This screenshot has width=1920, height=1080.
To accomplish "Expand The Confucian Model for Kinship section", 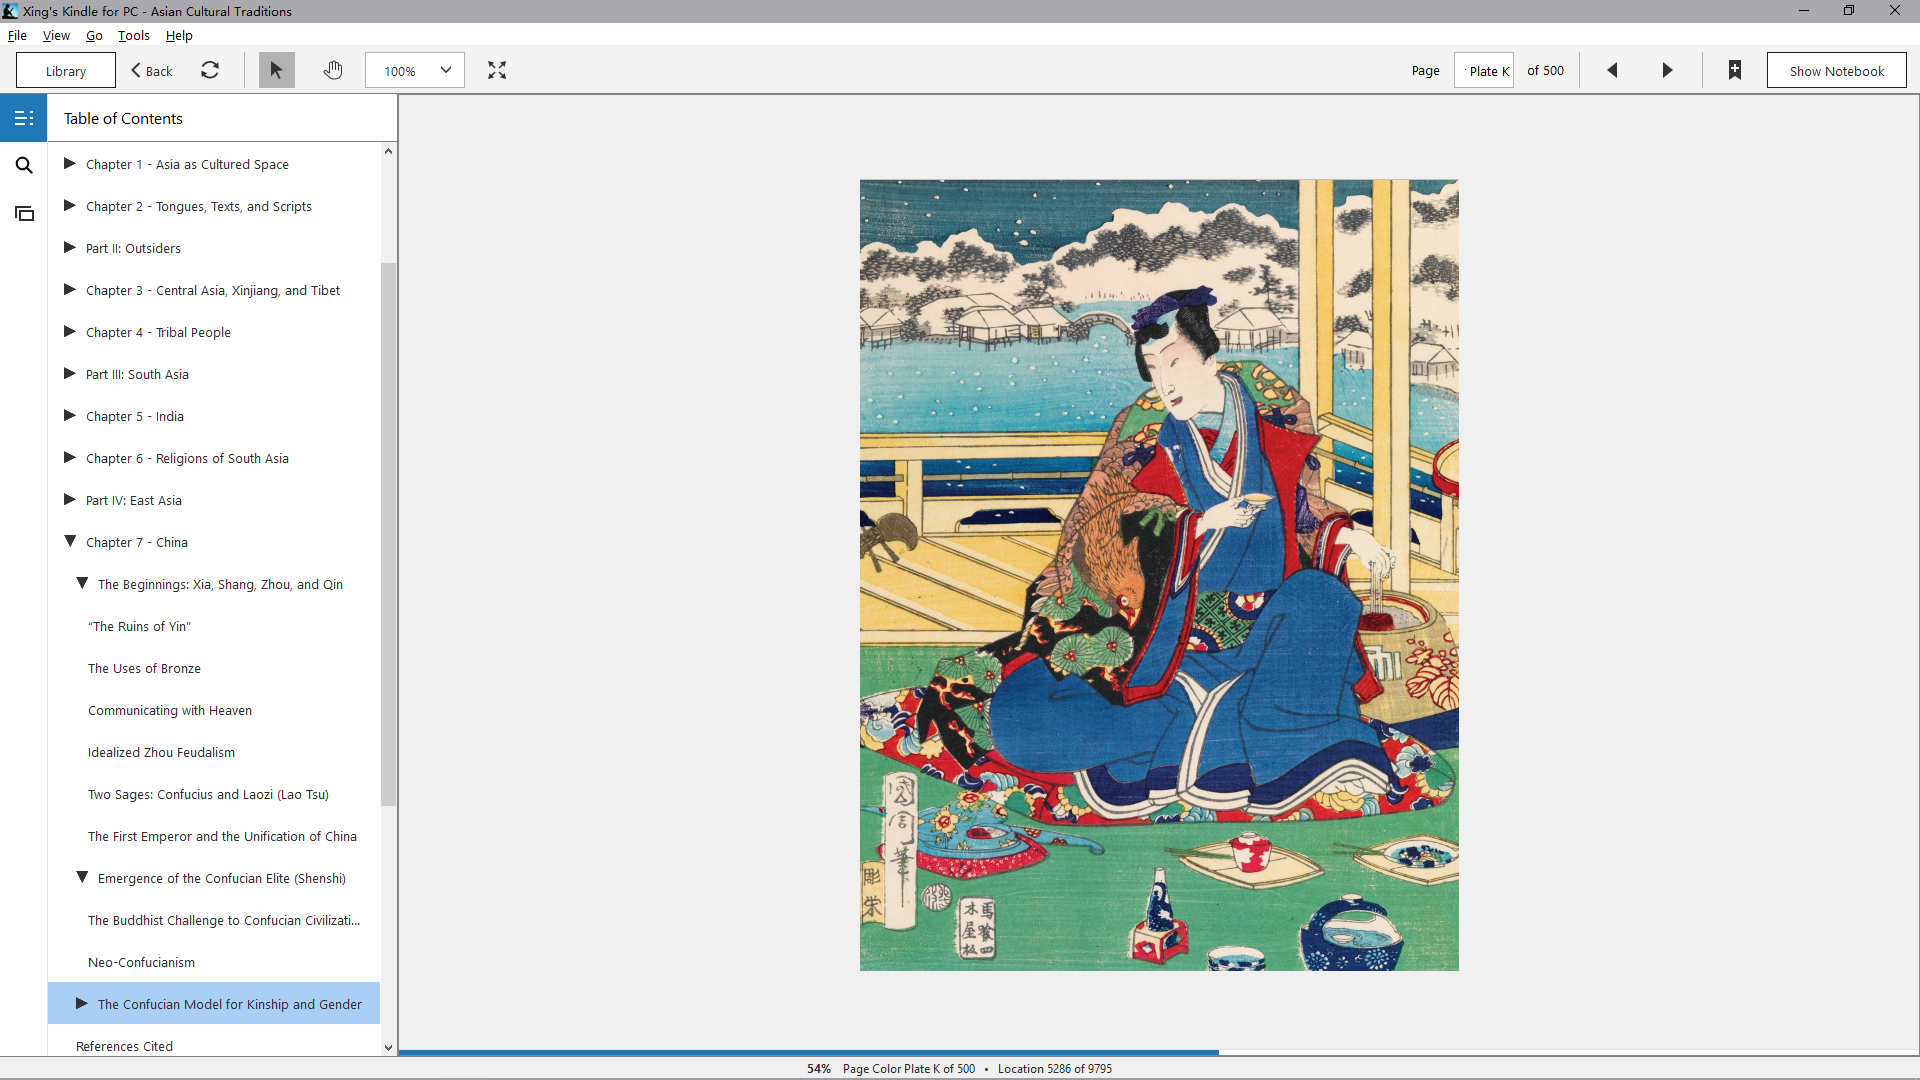I will tap(82, 1003).
